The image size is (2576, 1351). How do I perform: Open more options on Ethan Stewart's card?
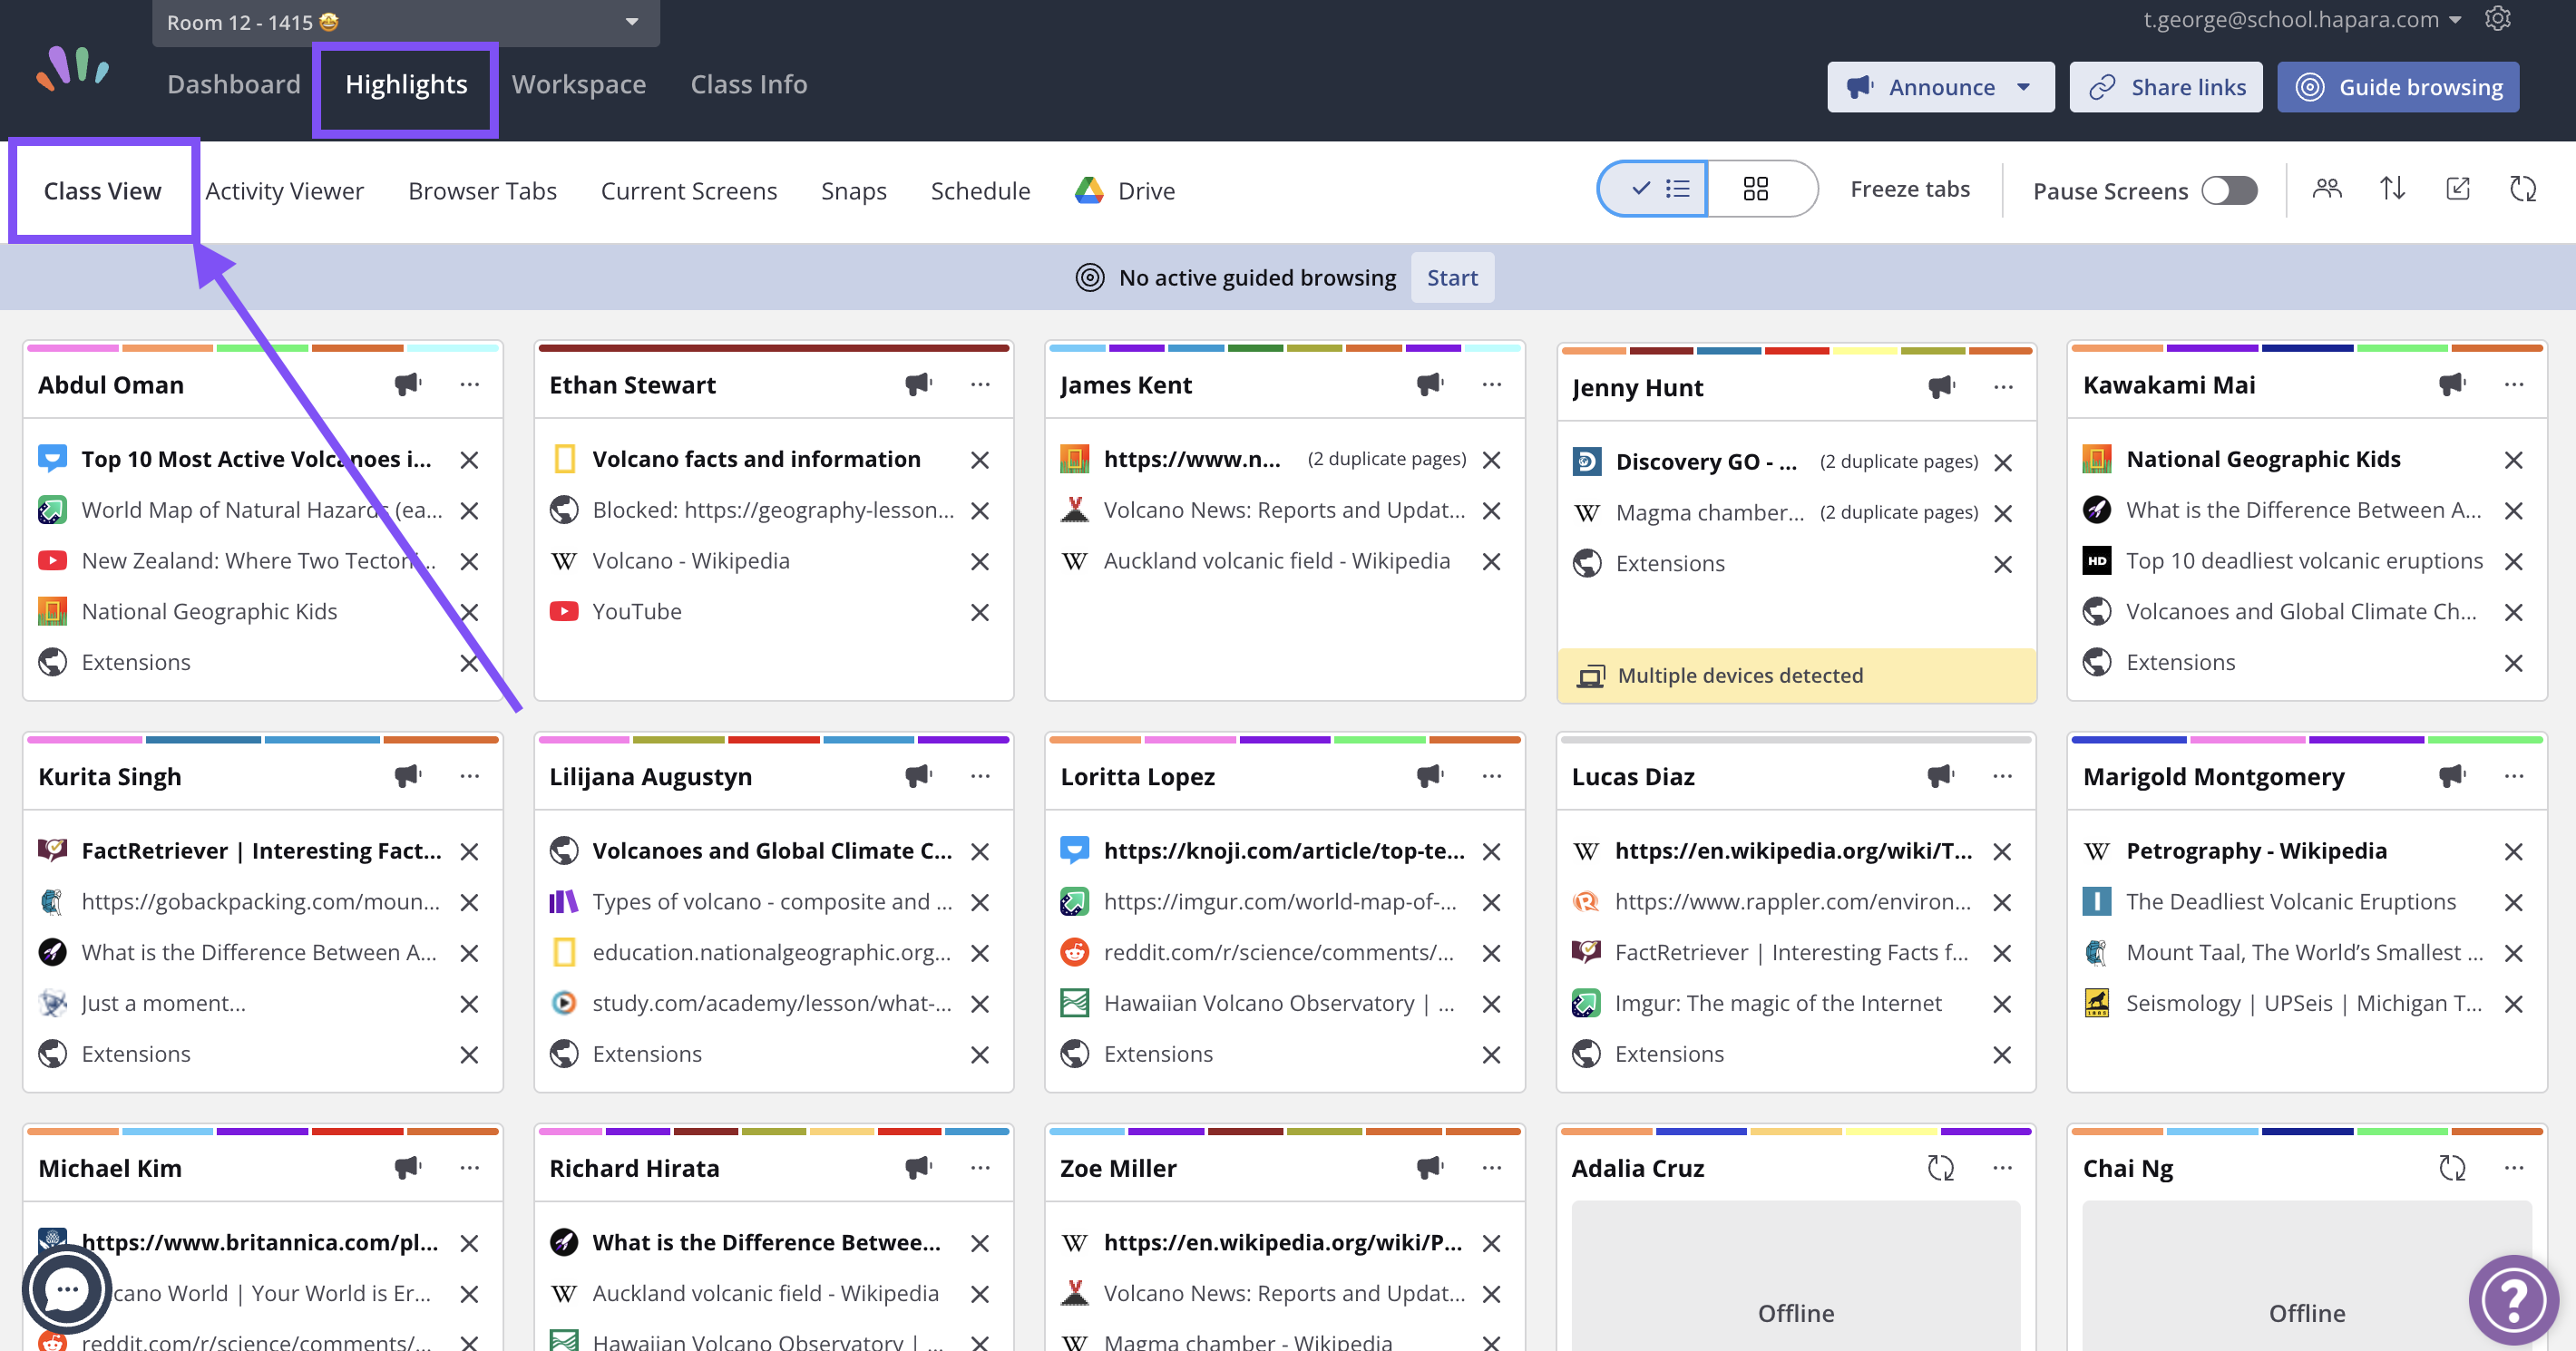[x=980, y=384]
